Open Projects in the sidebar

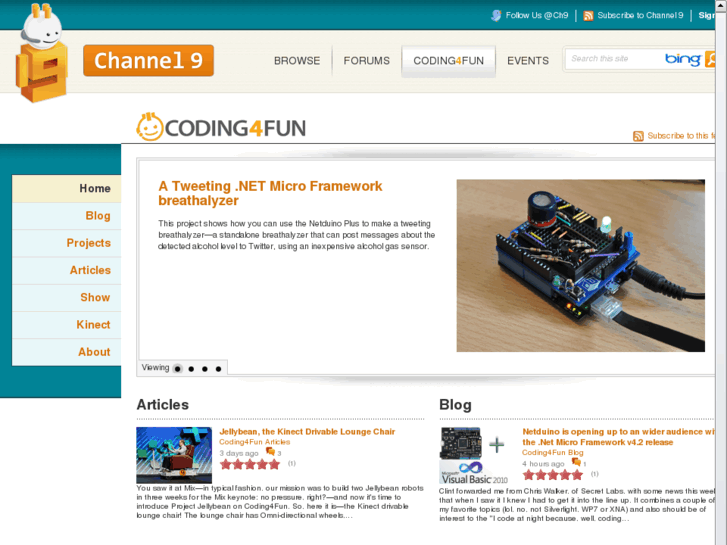pos(67,243)
